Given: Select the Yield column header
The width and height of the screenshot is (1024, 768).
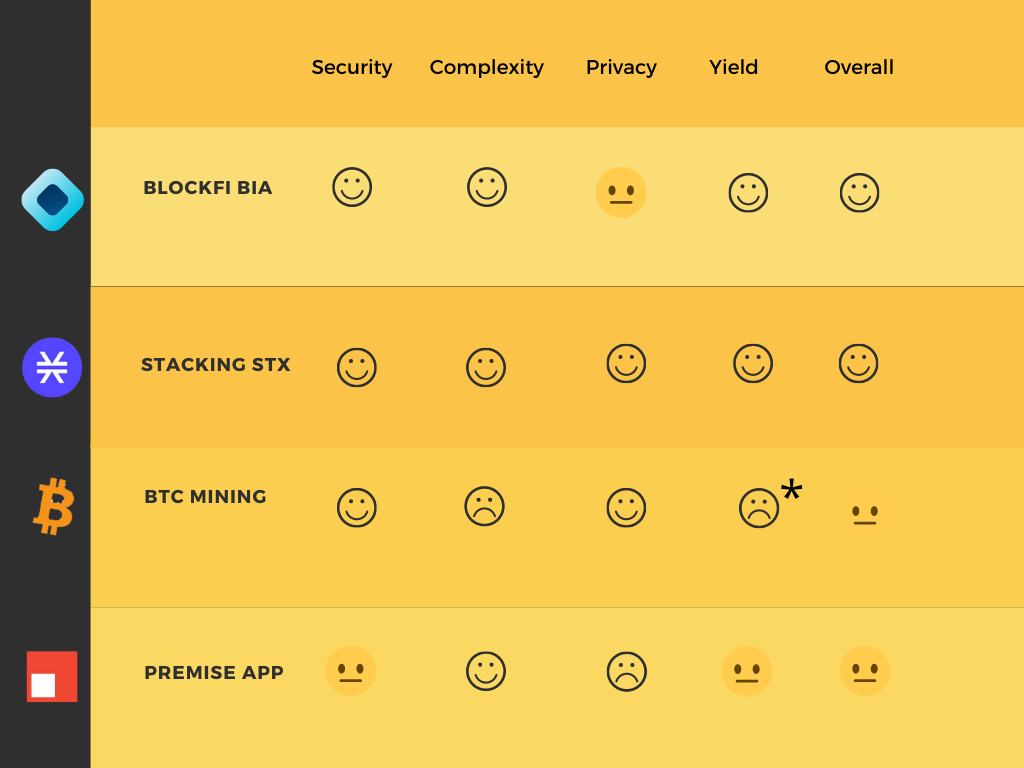Looking at the screenshot, I should pos(733,67).
